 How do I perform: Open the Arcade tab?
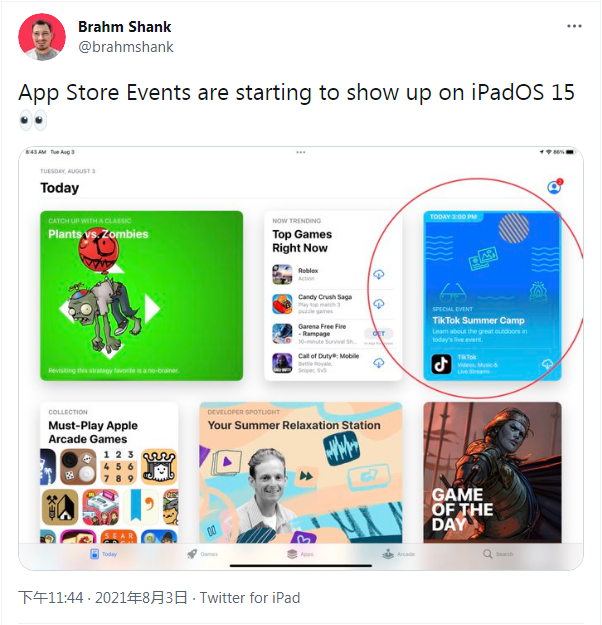[399, 554]
